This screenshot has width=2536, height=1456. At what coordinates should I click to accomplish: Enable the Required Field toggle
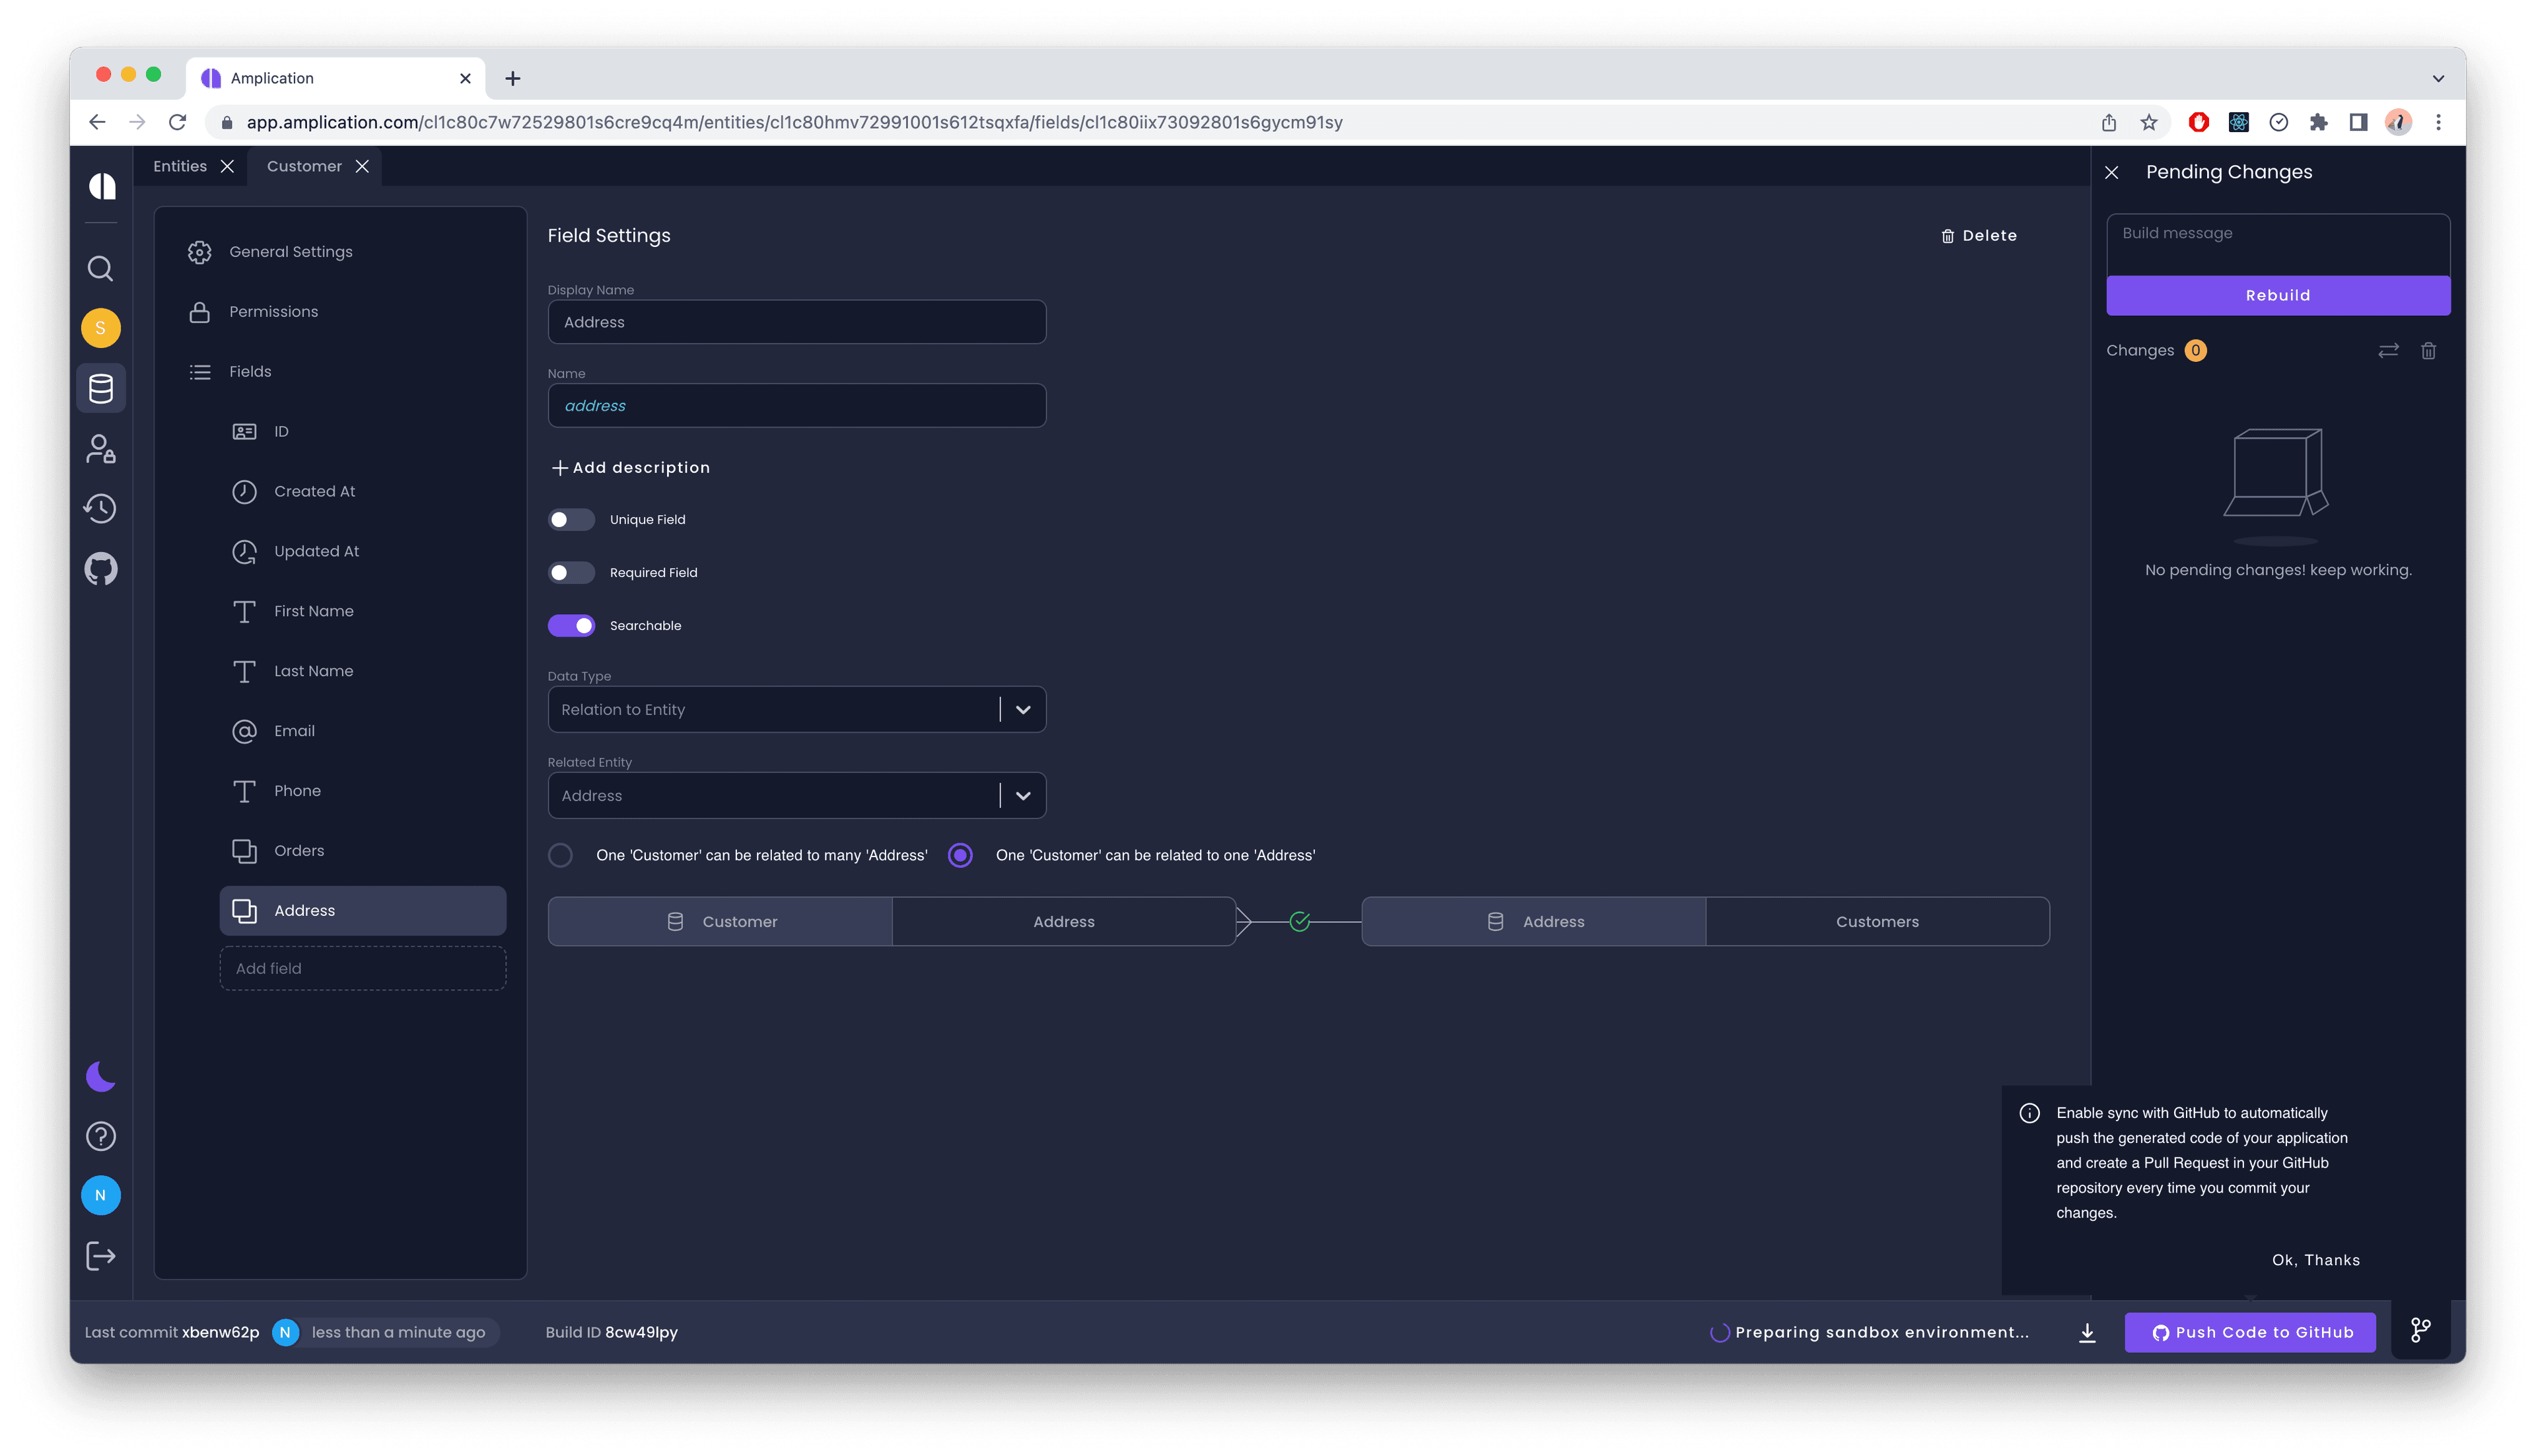click(571, 572)
